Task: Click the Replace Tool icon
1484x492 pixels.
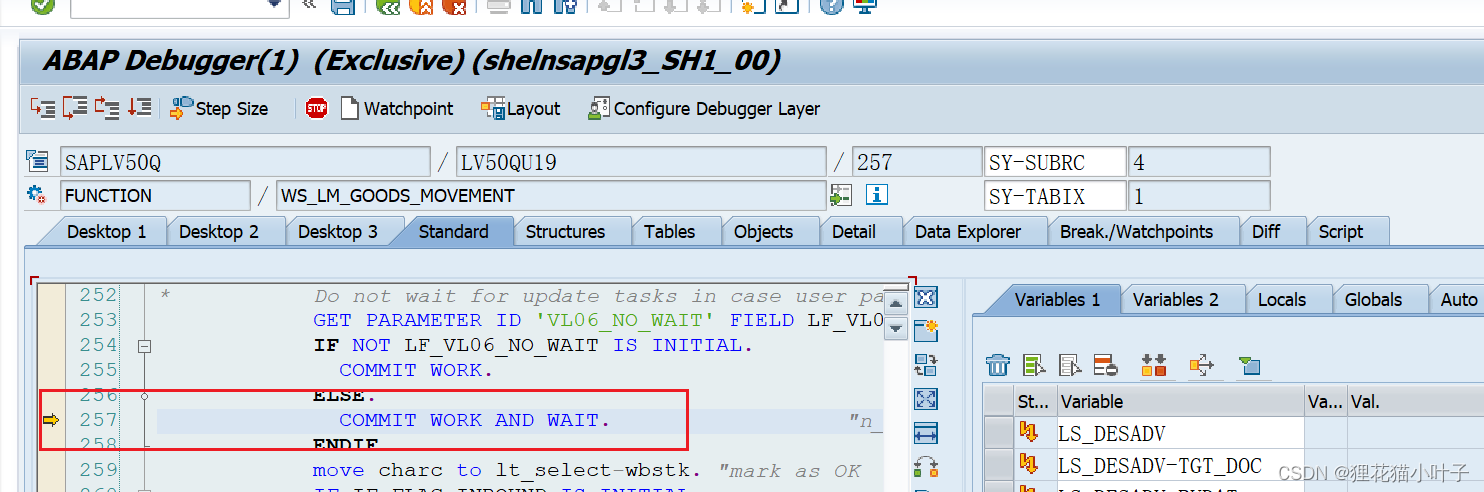Action: coord(926,365)
